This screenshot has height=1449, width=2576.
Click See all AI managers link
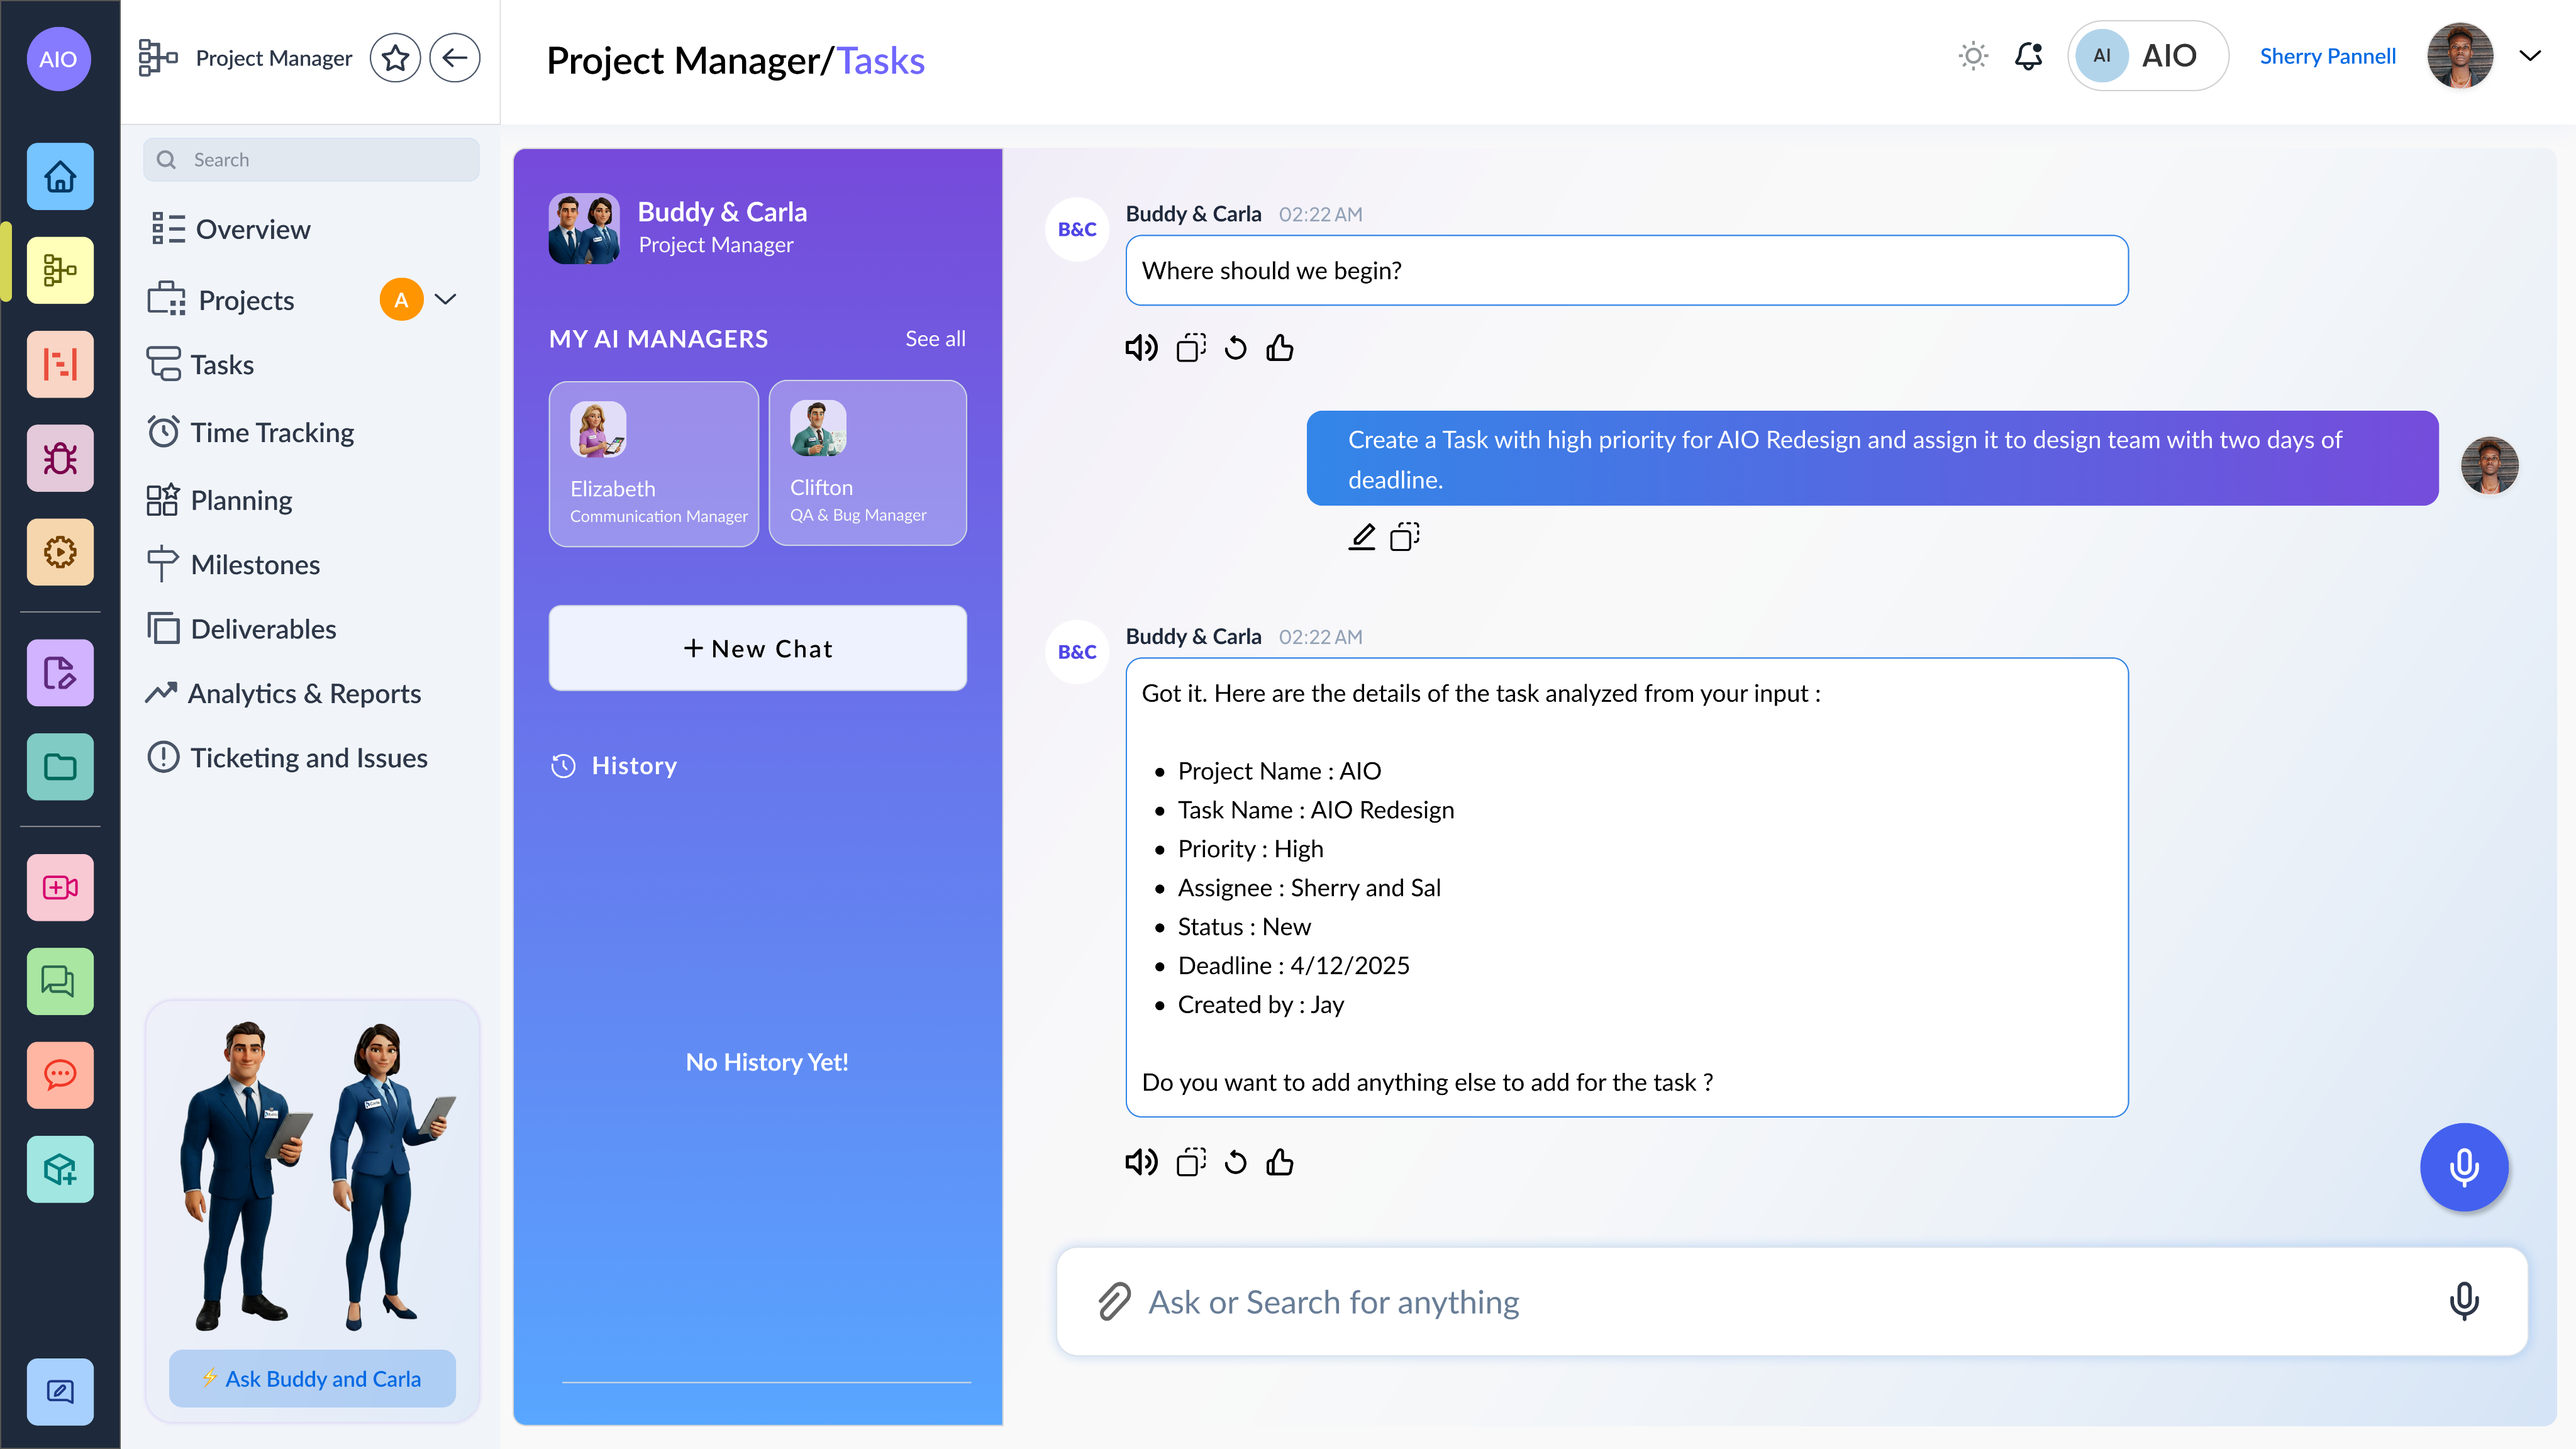pyautogui.click(x=934, y=339)
